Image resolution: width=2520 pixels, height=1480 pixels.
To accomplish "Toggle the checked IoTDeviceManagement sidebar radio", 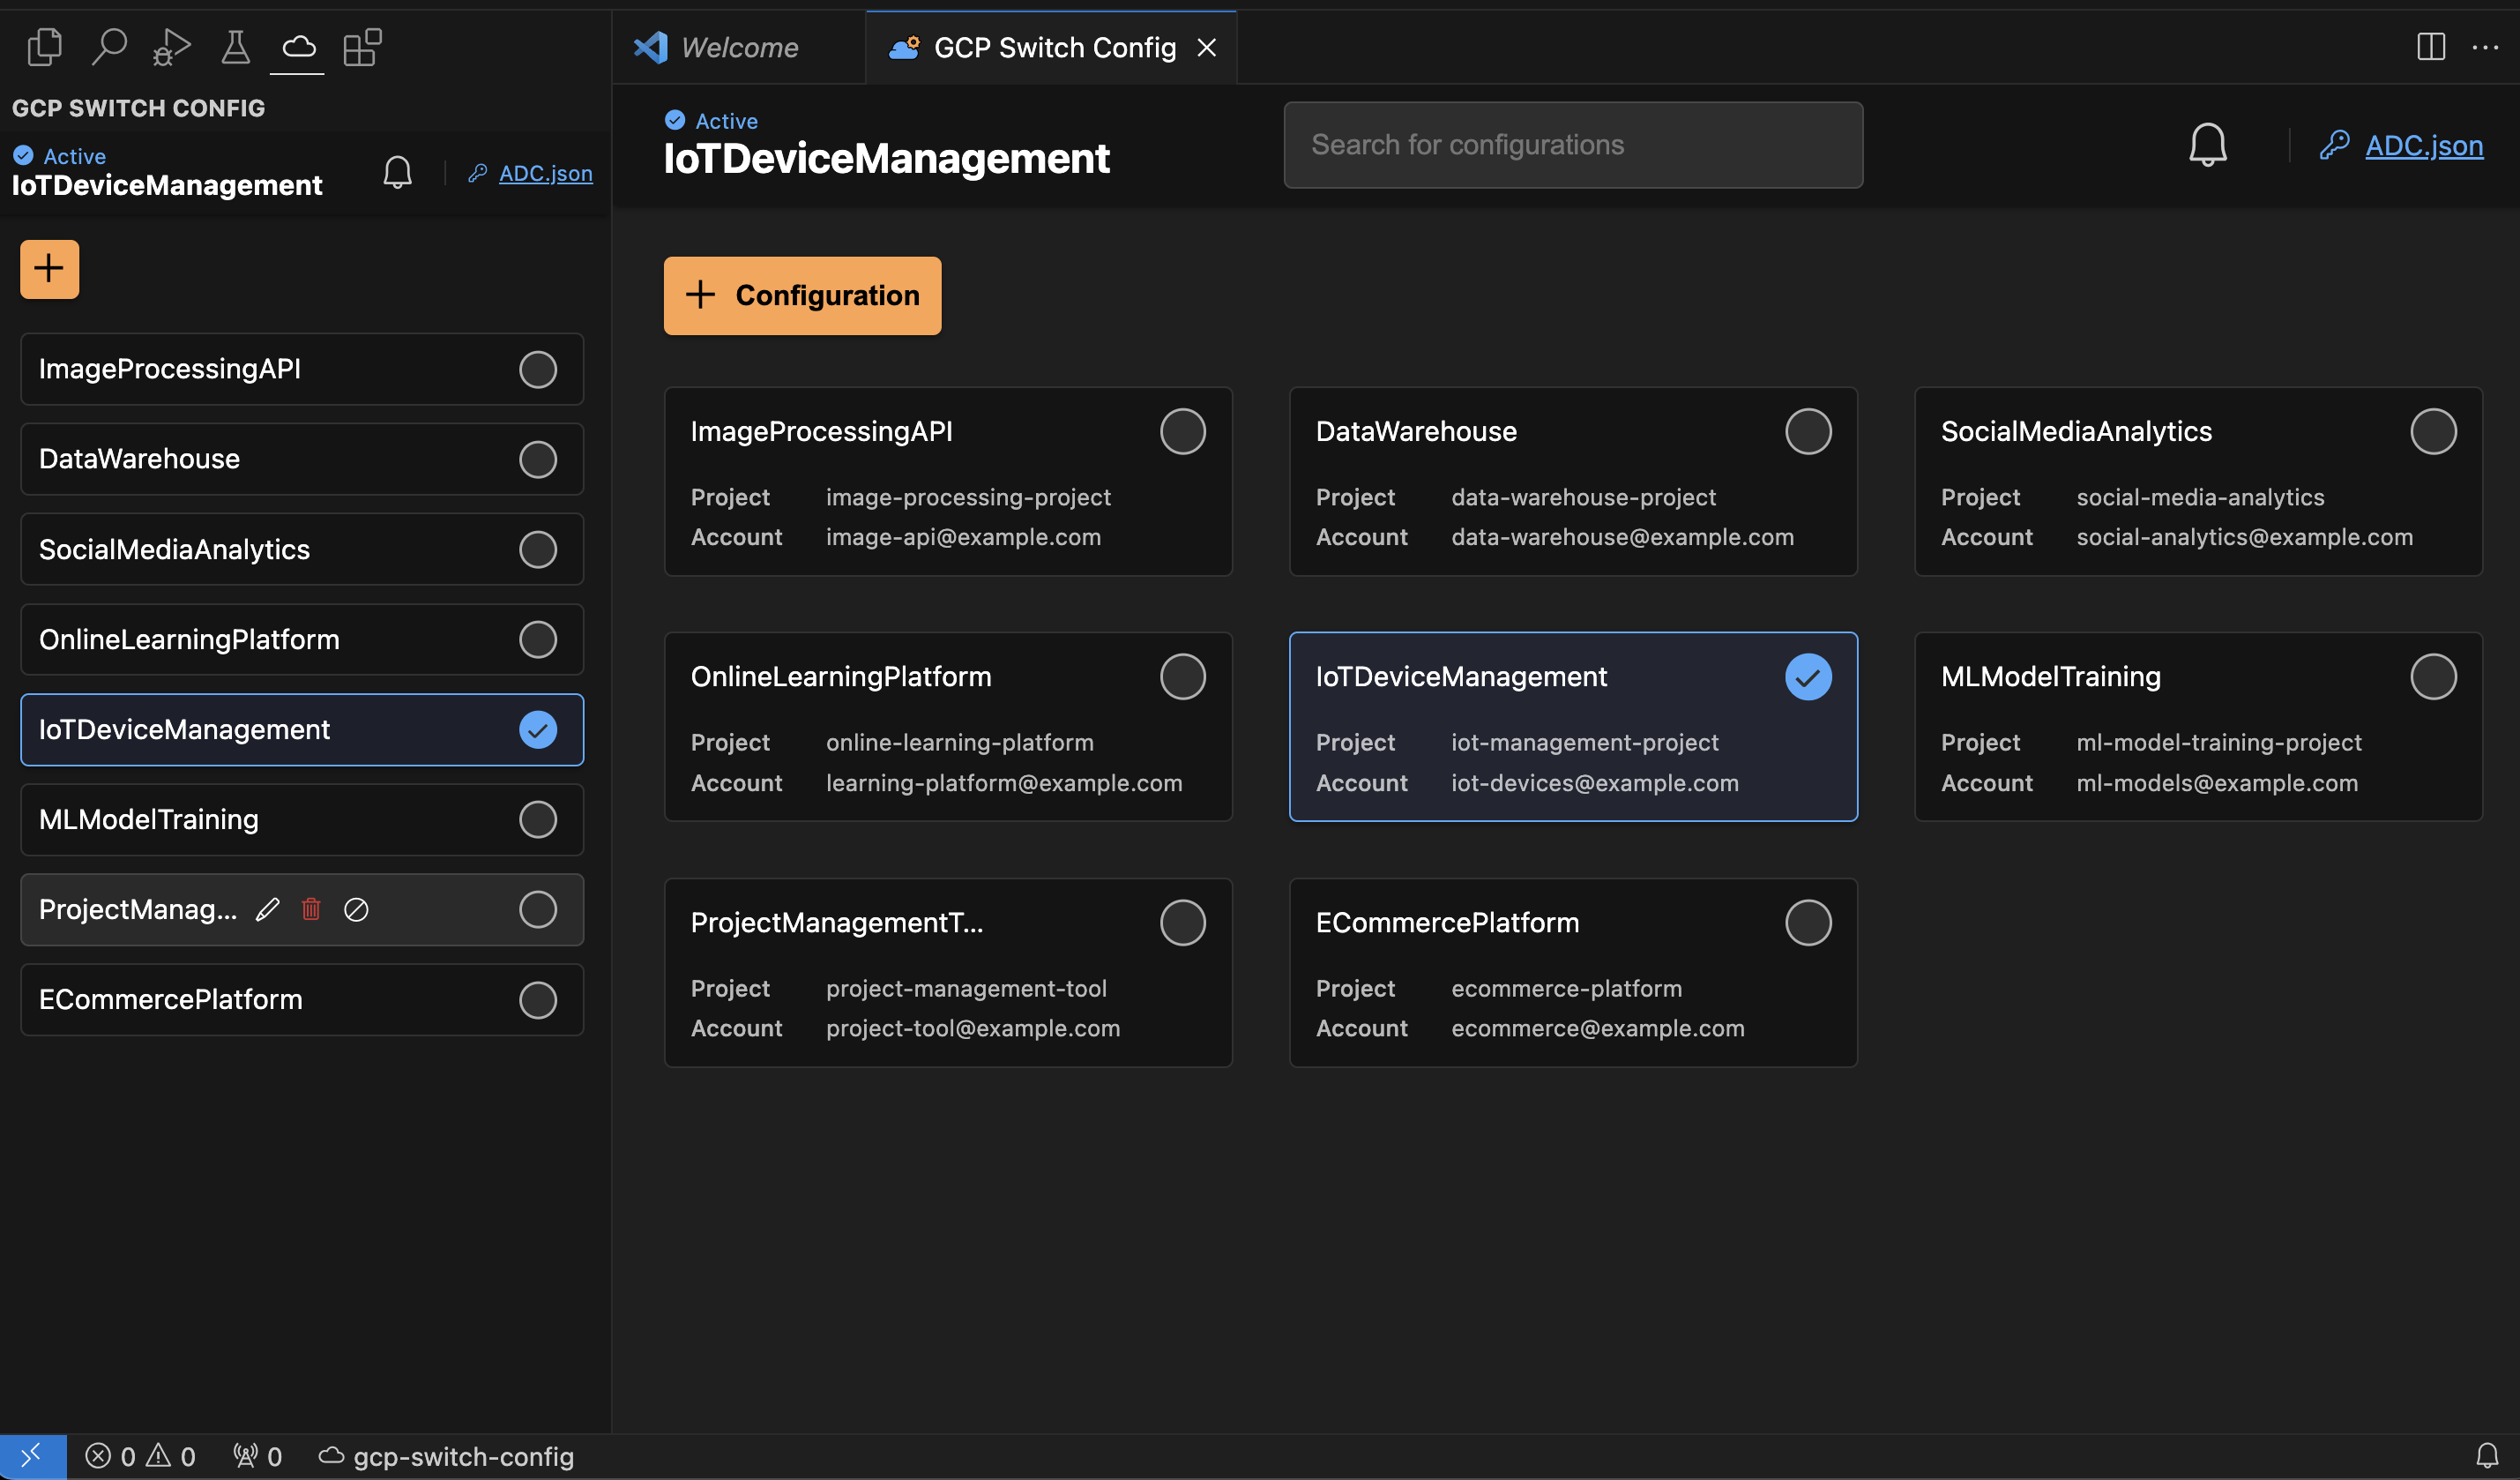I will (x=538, y=729).
